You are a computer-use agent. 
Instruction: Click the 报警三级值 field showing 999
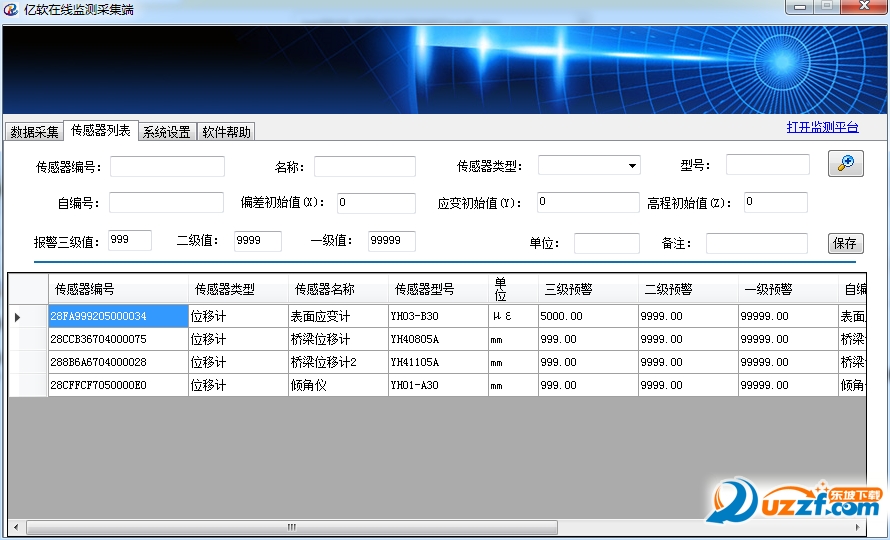tap(130, 240)
